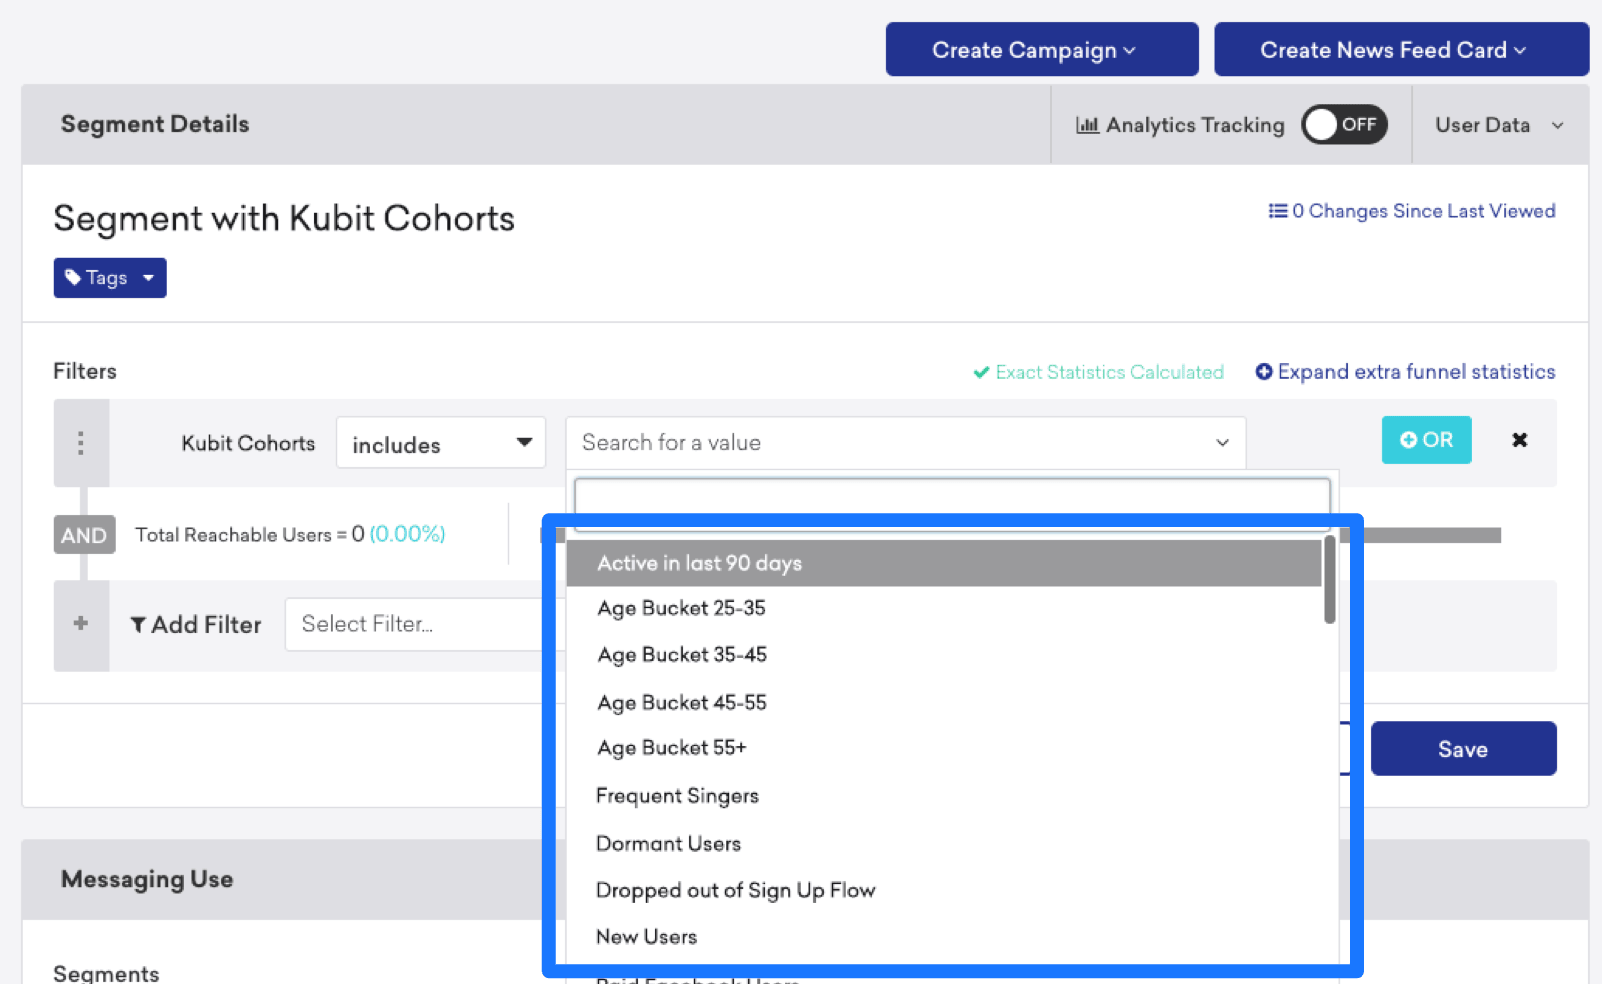Add an OR condition to the filter

pos(1425,440)
